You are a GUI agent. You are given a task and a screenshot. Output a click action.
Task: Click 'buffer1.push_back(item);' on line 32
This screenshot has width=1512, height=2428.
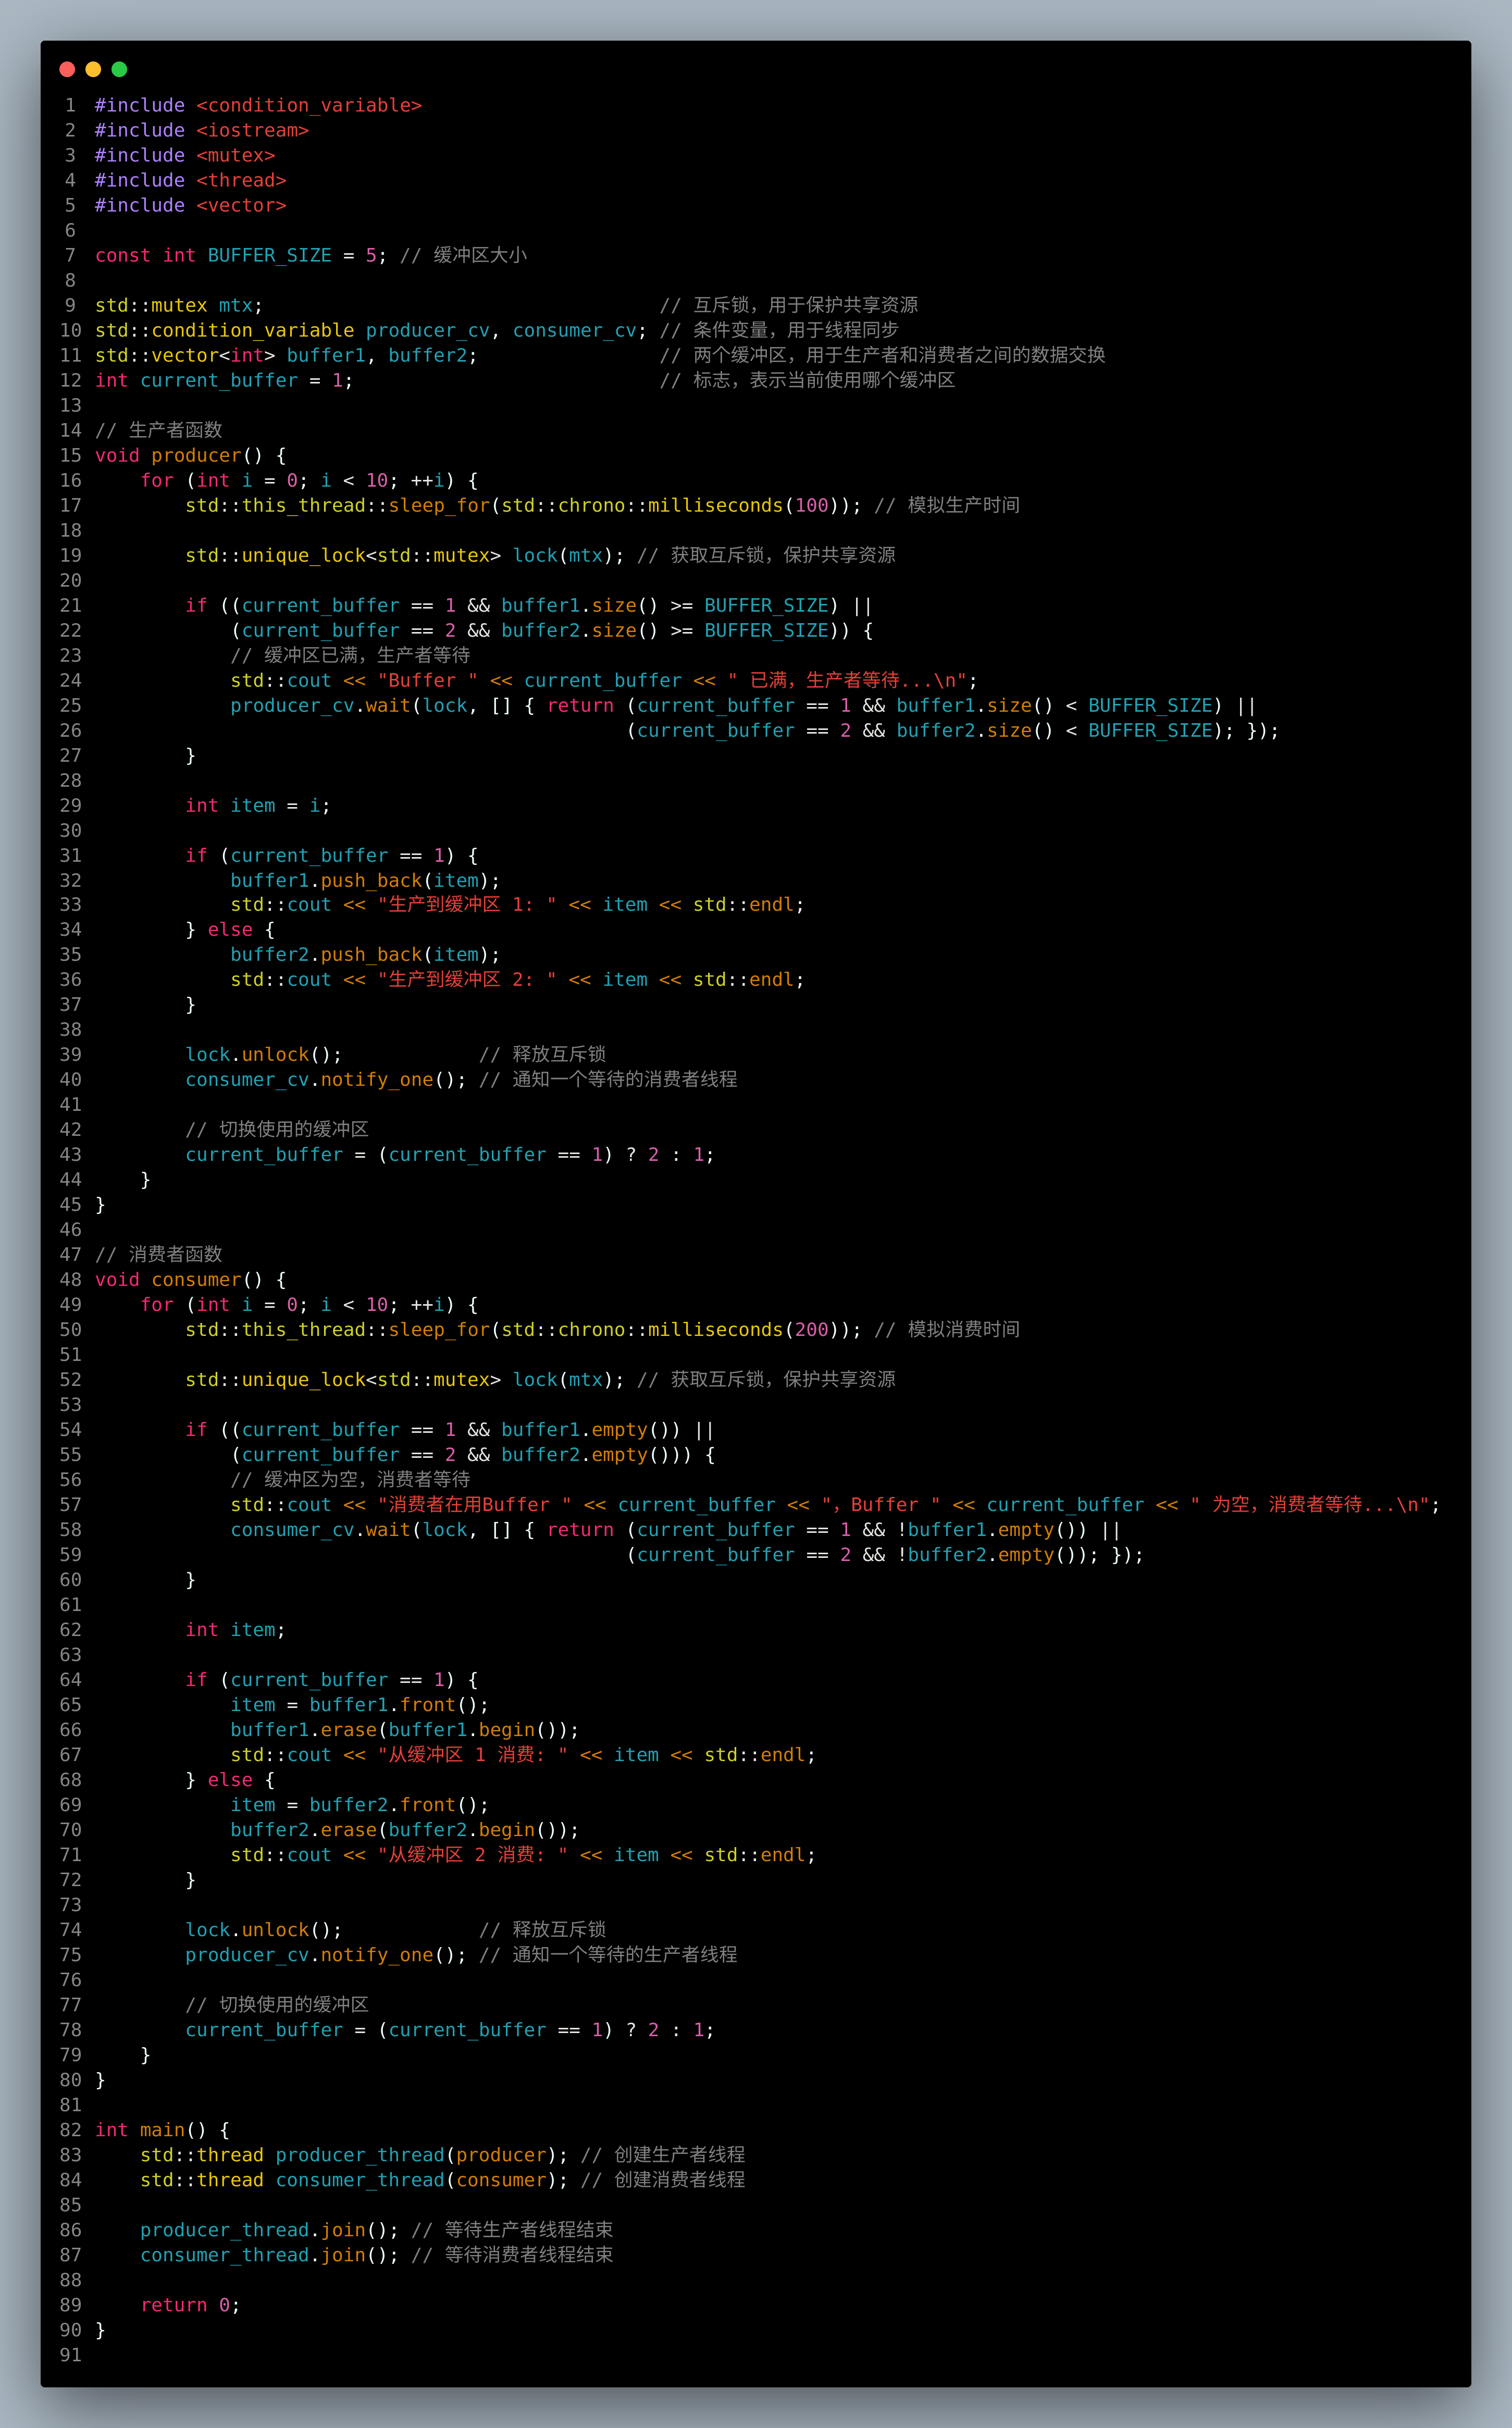click(x=365, y=880)
